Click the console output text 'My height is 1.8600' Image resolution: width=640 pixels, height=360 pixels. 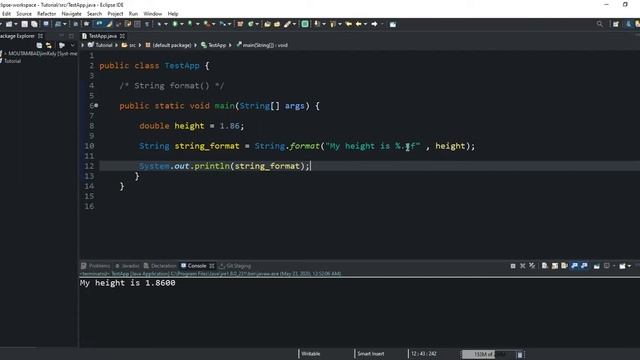pos(128,283)
